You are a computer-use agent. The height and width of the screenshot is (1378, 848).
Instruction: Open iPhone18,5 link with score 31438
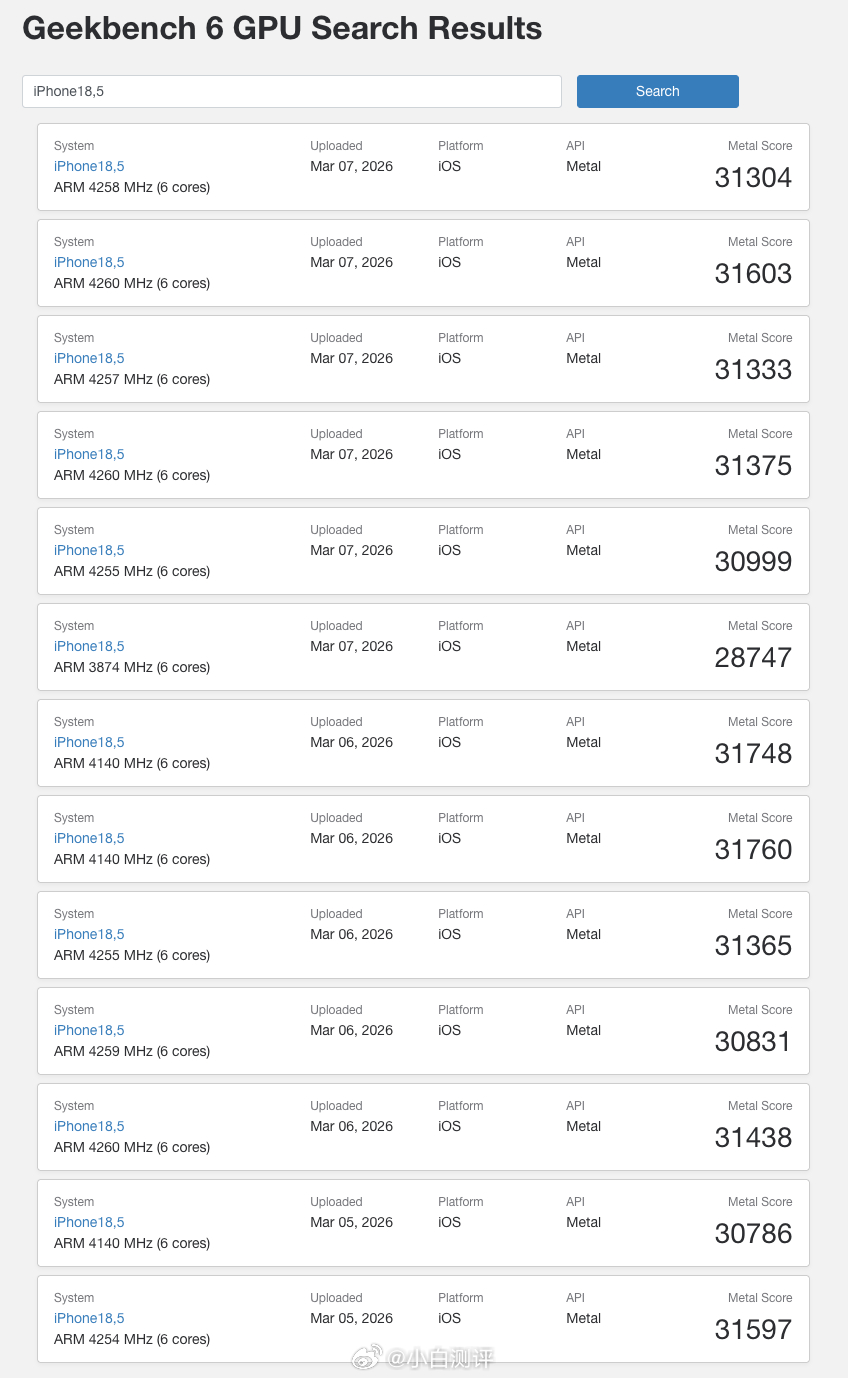click(89, 1126)
